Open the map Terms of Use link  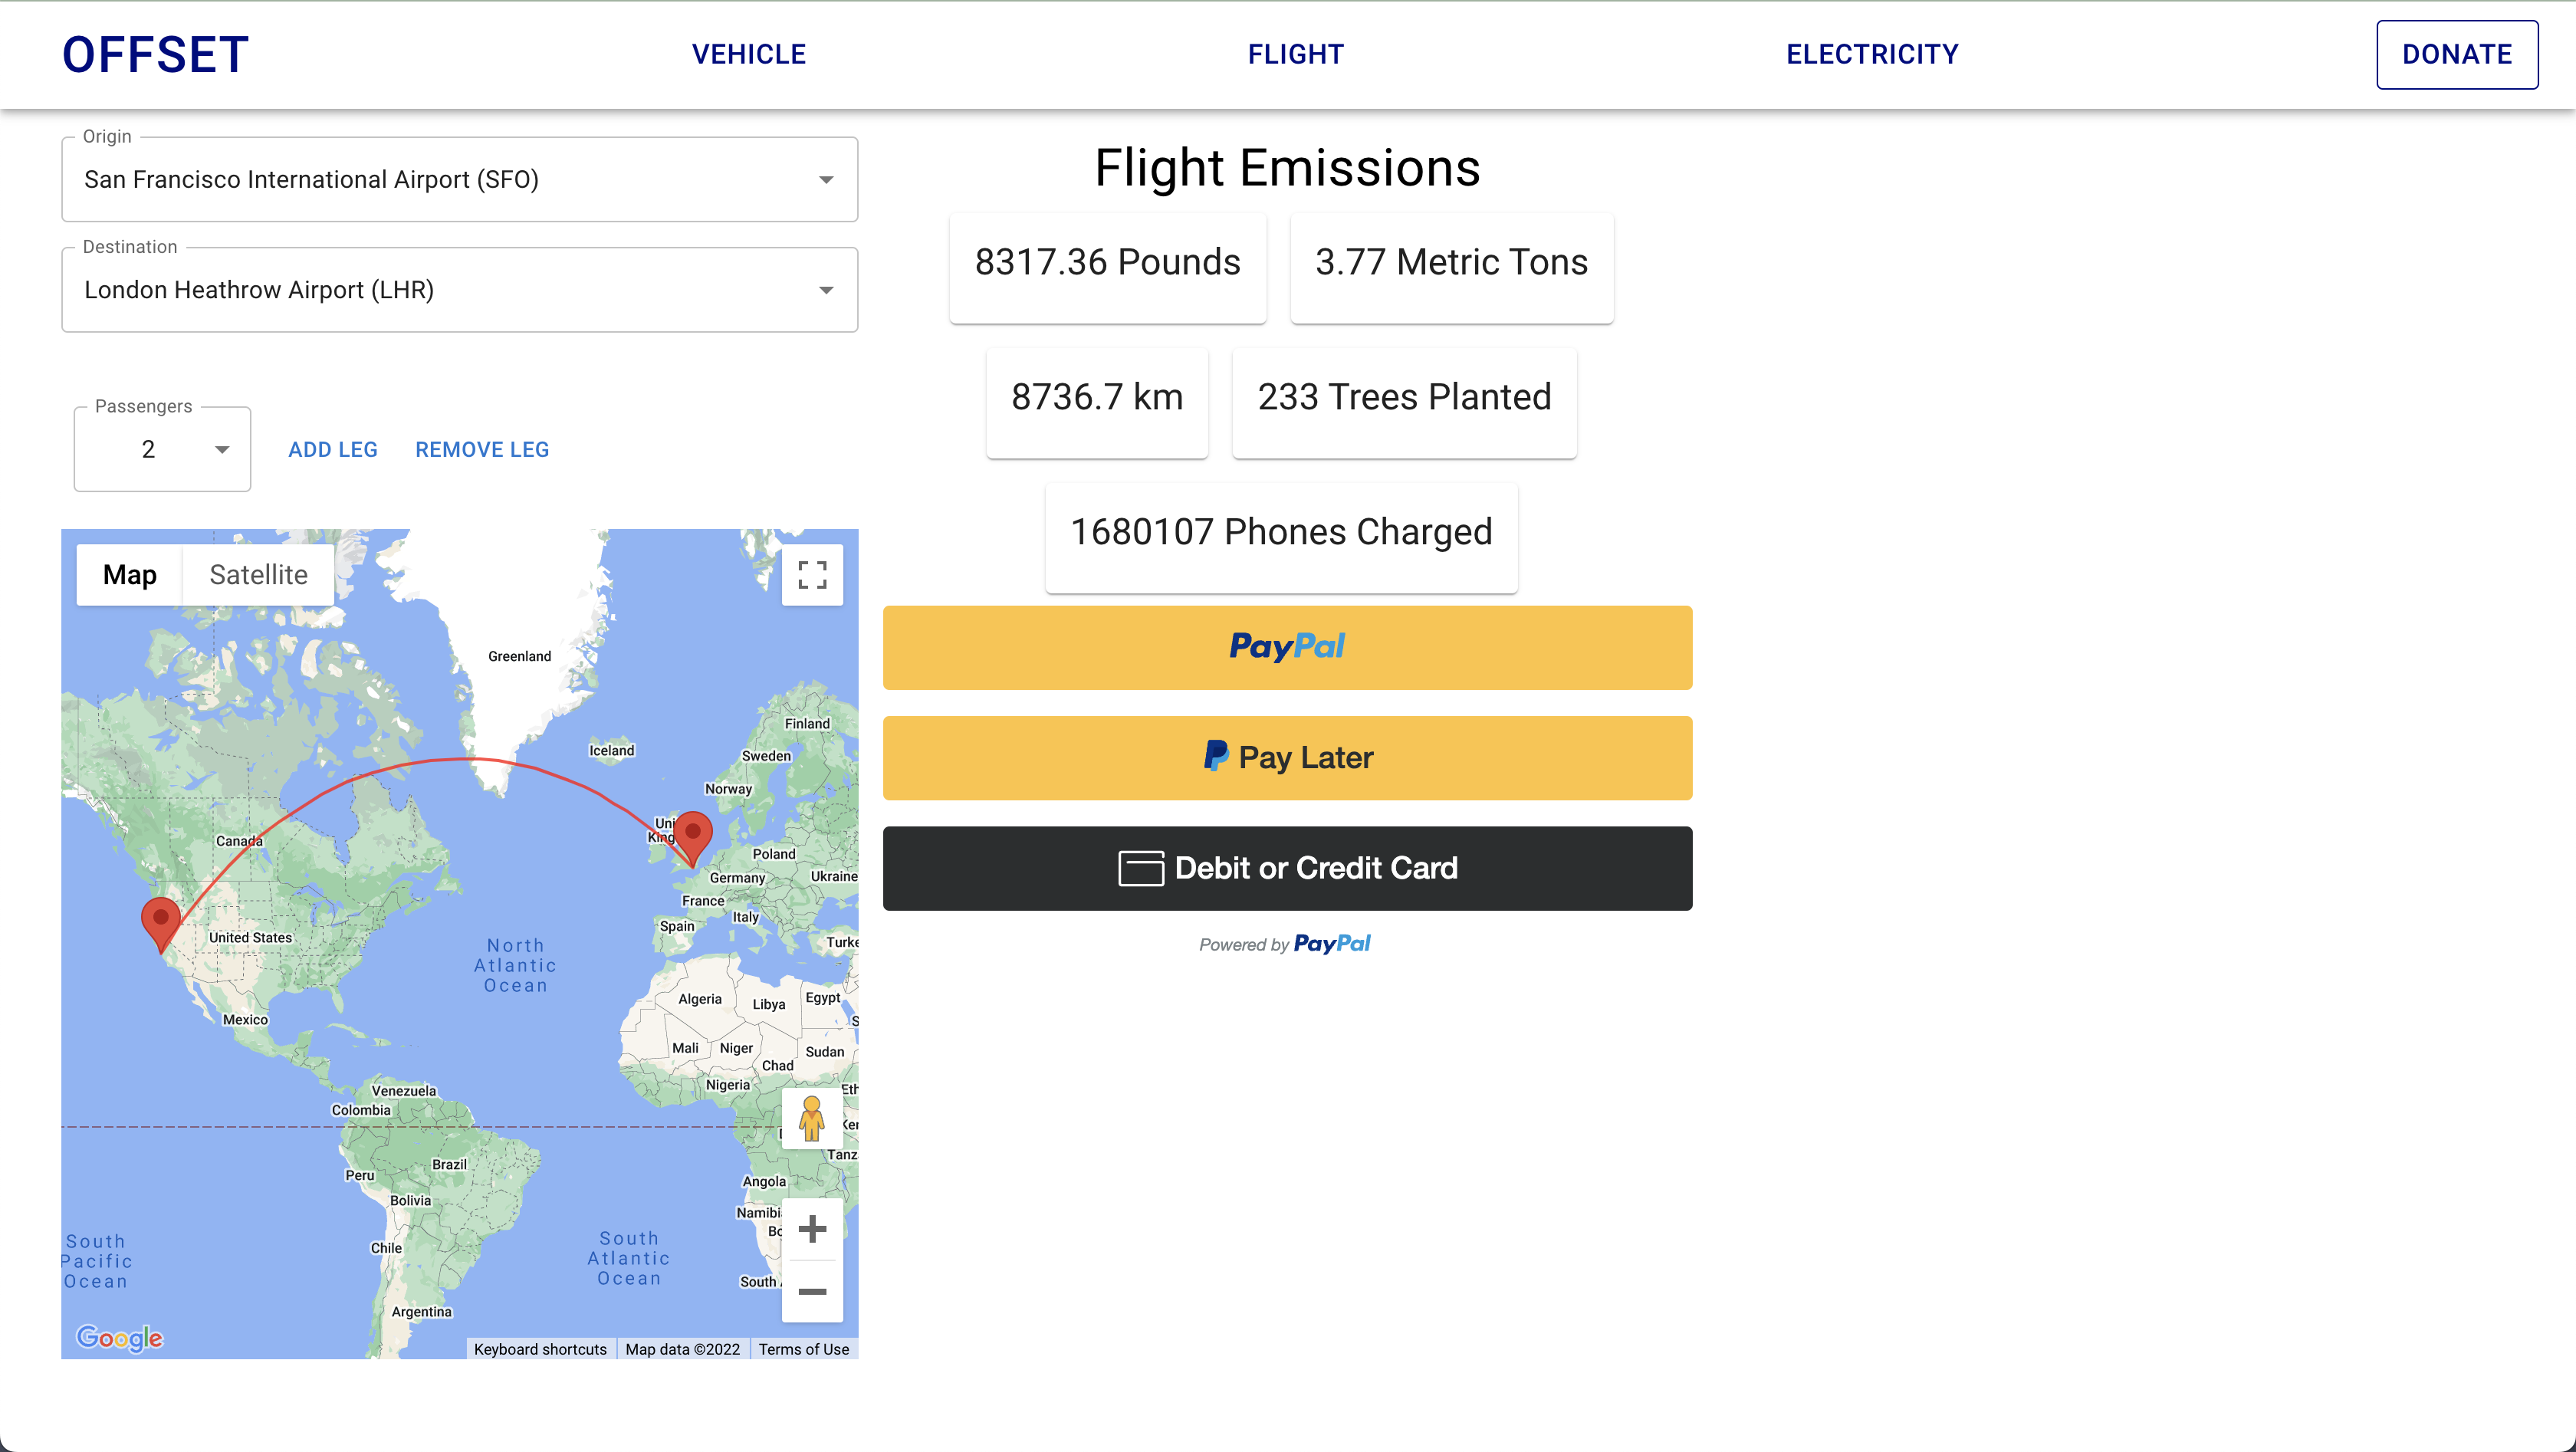[x=803, y=1349]
